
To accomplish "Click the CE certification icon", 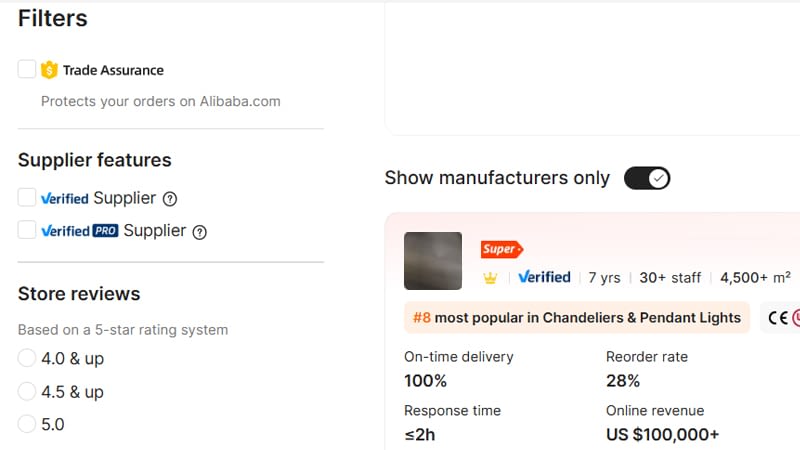I will 777,318.
